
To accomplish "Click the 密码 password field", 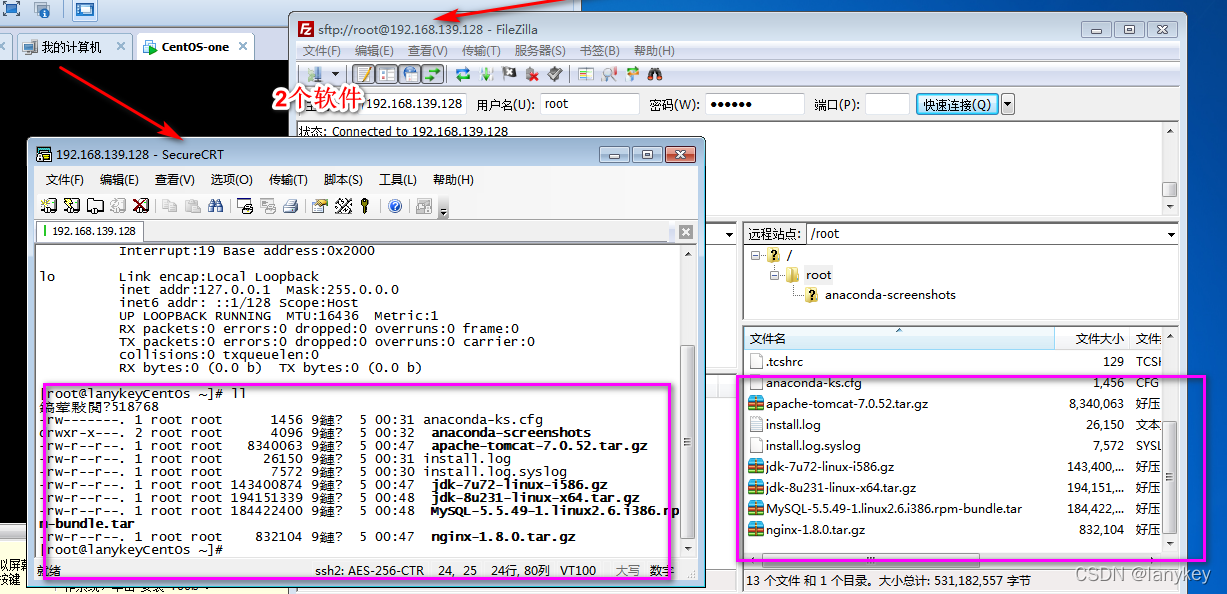I will tap(755, 104).
